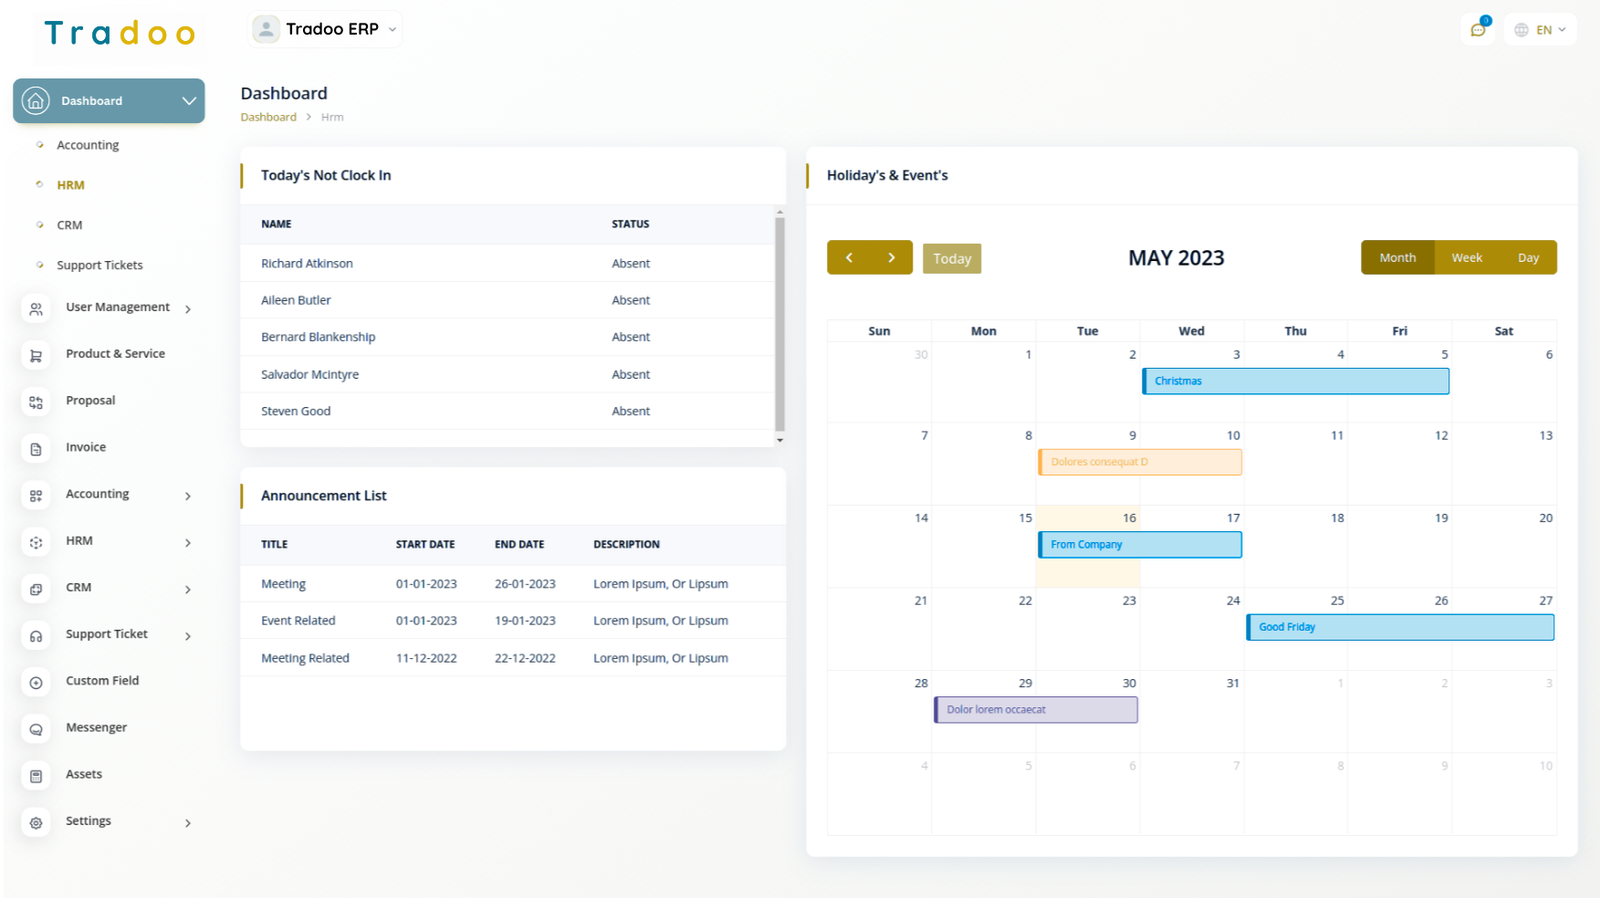1600x898 pixels.
Task: Open the Tradoo ERP profile dropdown
Action: [326, 30]
